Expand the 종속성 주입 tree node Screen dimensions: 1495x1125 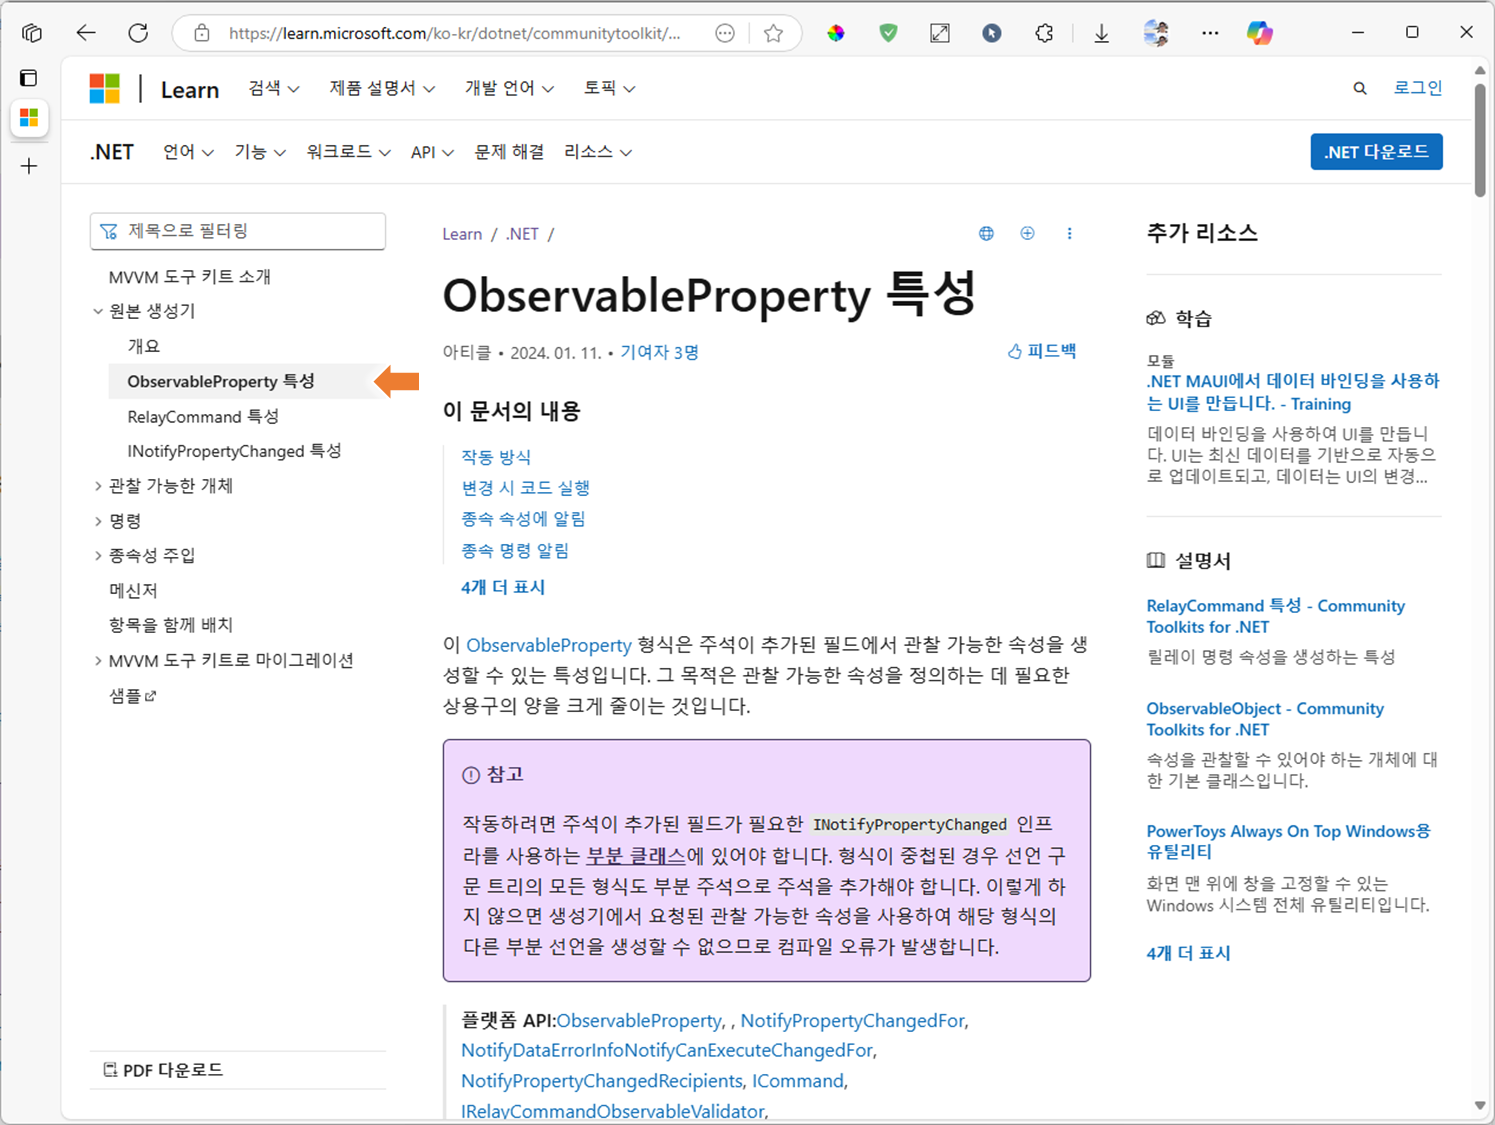click(x=98, y=556)
